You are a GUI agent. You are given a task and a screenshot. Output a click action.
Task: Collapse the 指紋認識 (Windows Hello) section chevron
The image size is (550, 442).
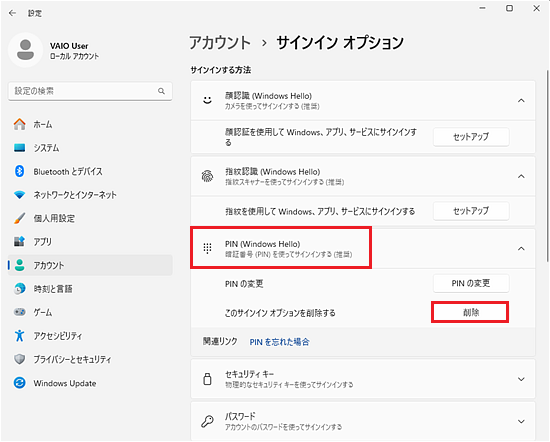521,176
